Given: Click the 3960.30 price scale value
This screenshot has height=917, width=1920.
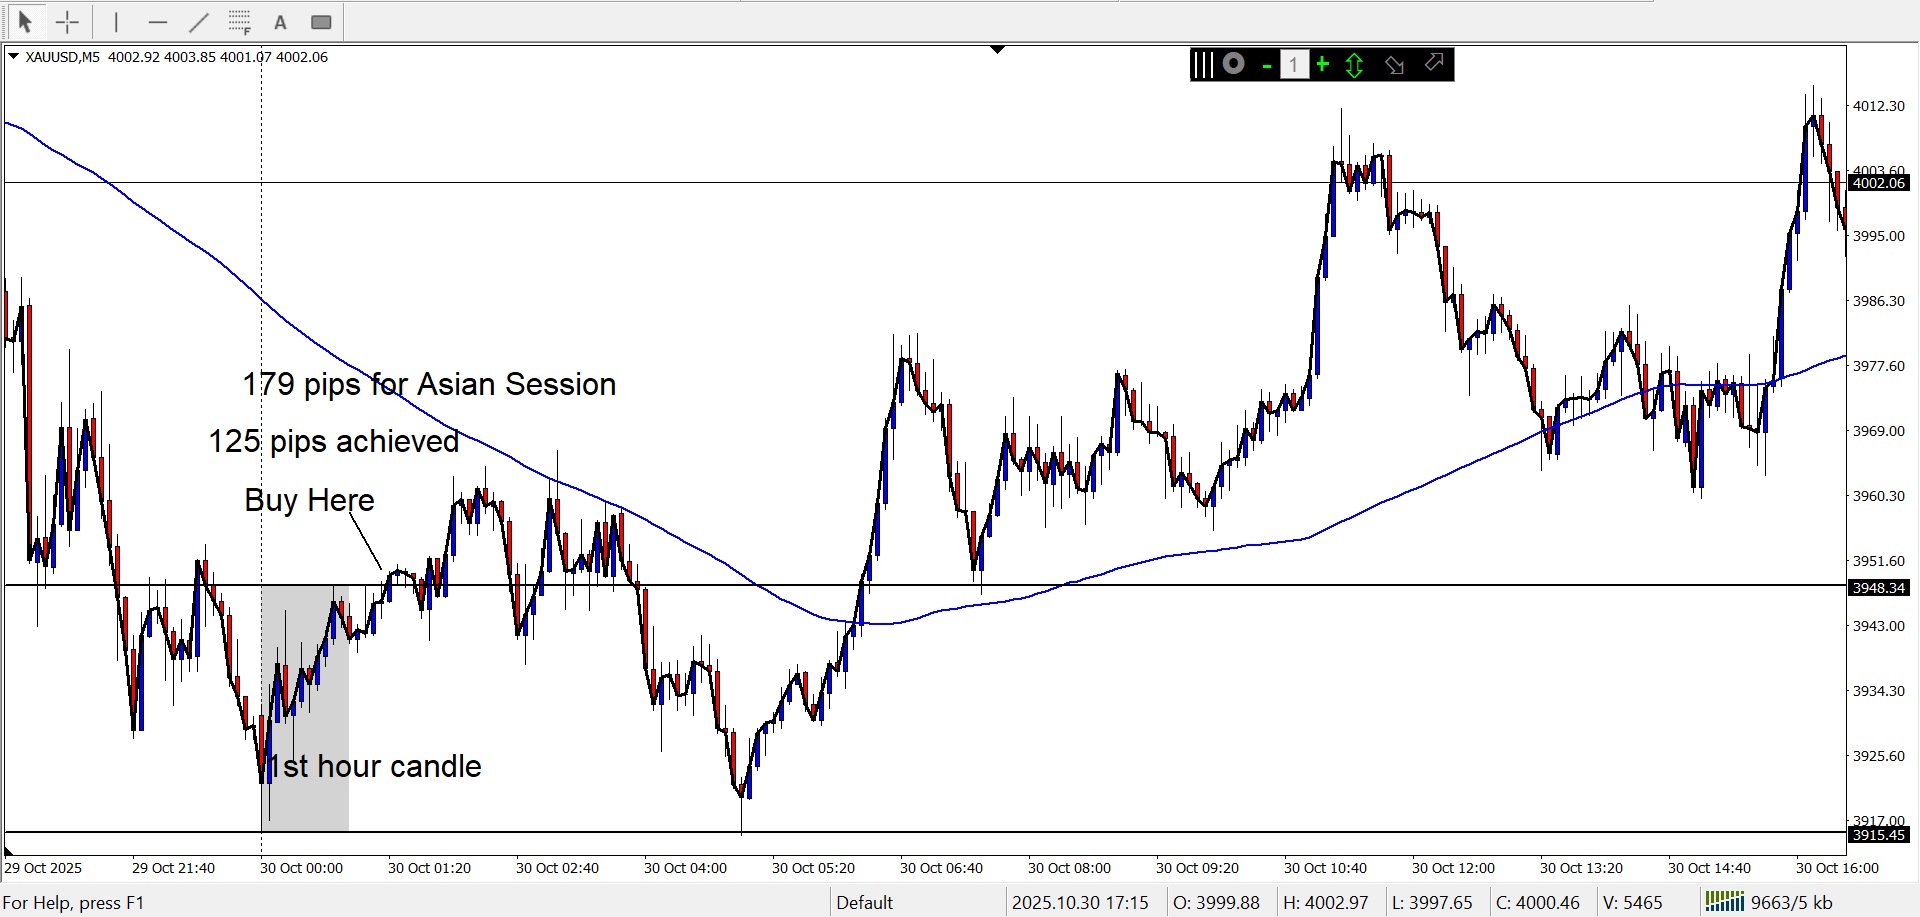Looking at the screenshot, I should (x=1879, y=496).
